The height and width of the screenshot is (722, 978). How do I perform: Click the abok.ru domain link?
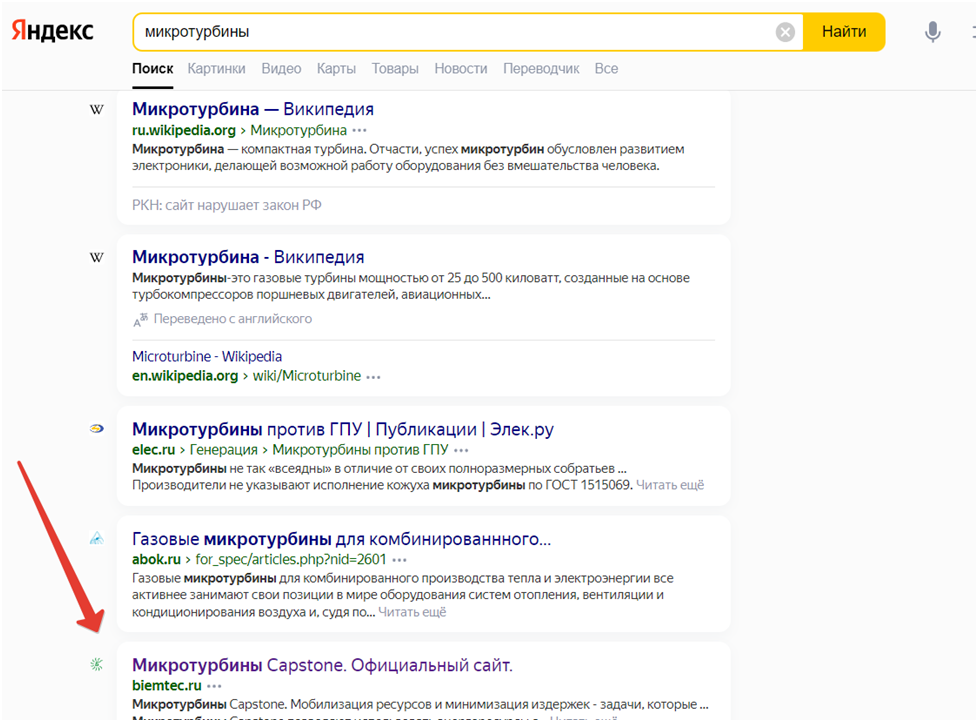point(156,559)
